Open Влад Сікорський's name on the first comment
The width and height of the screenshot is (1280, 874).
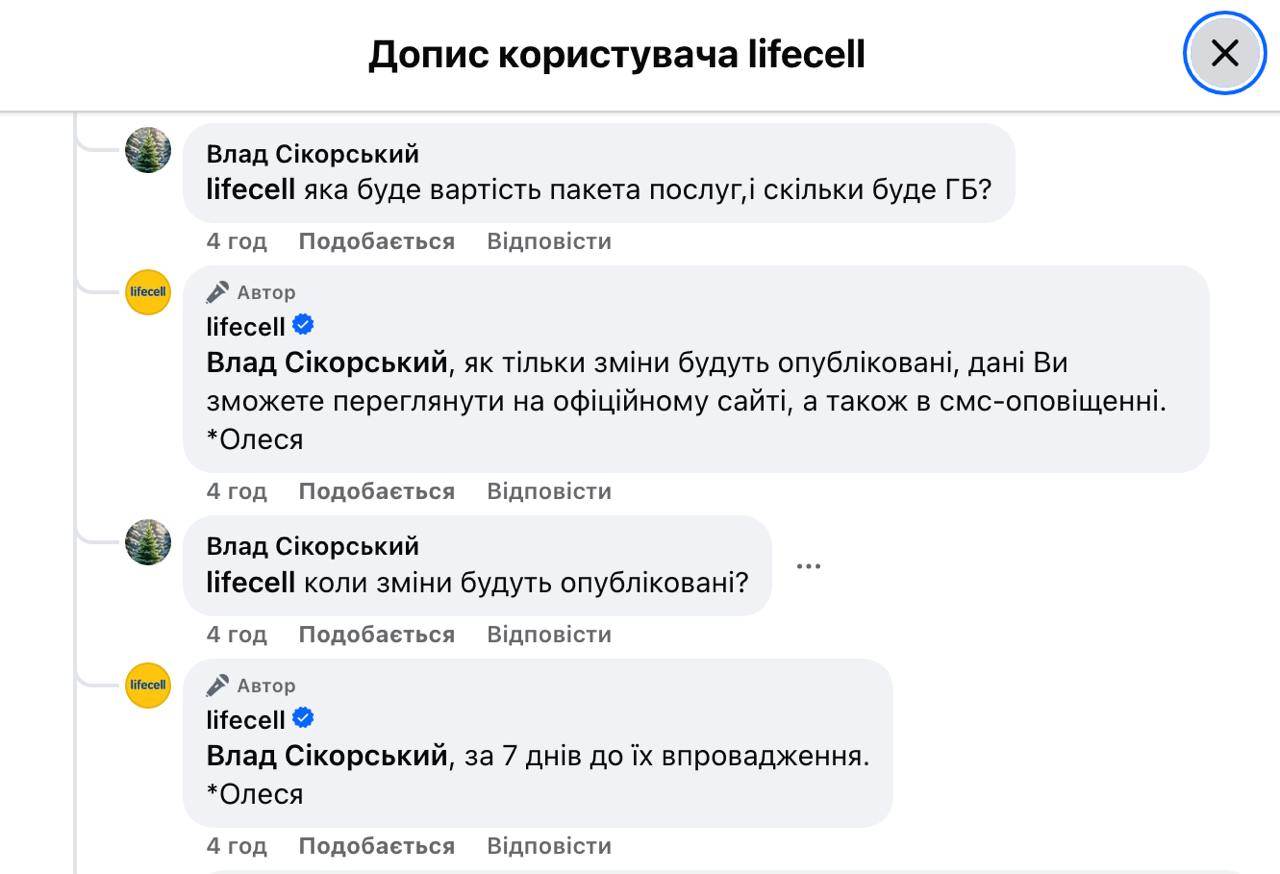[312, 154]
